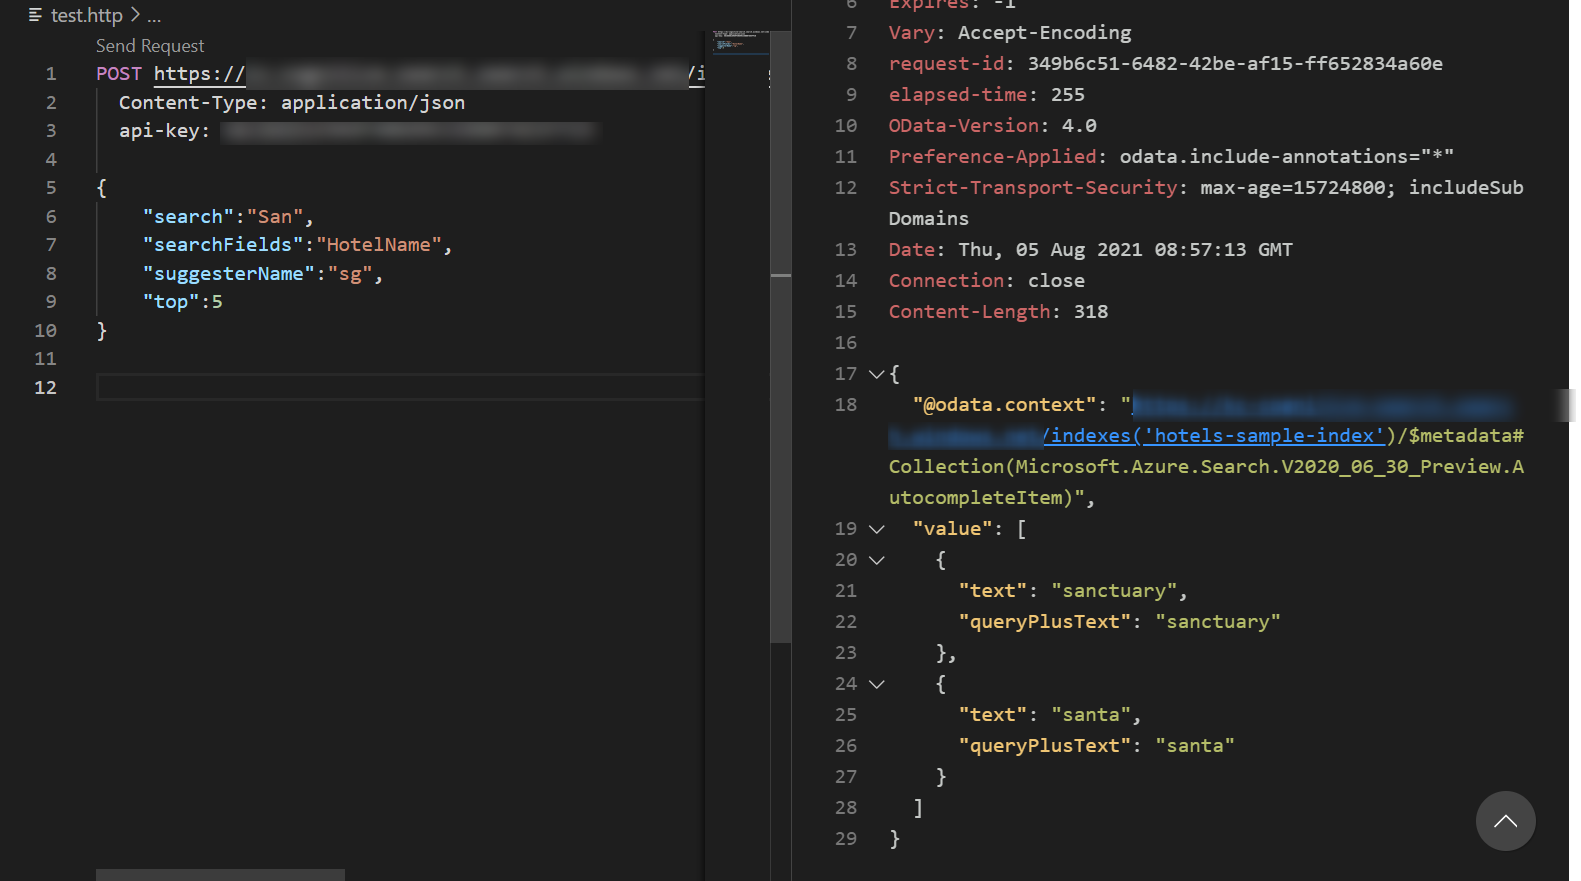The width and height of the screenshot is (1581, 881).
Task: Click the editor minimap preview
Action: tap(740, 42)
